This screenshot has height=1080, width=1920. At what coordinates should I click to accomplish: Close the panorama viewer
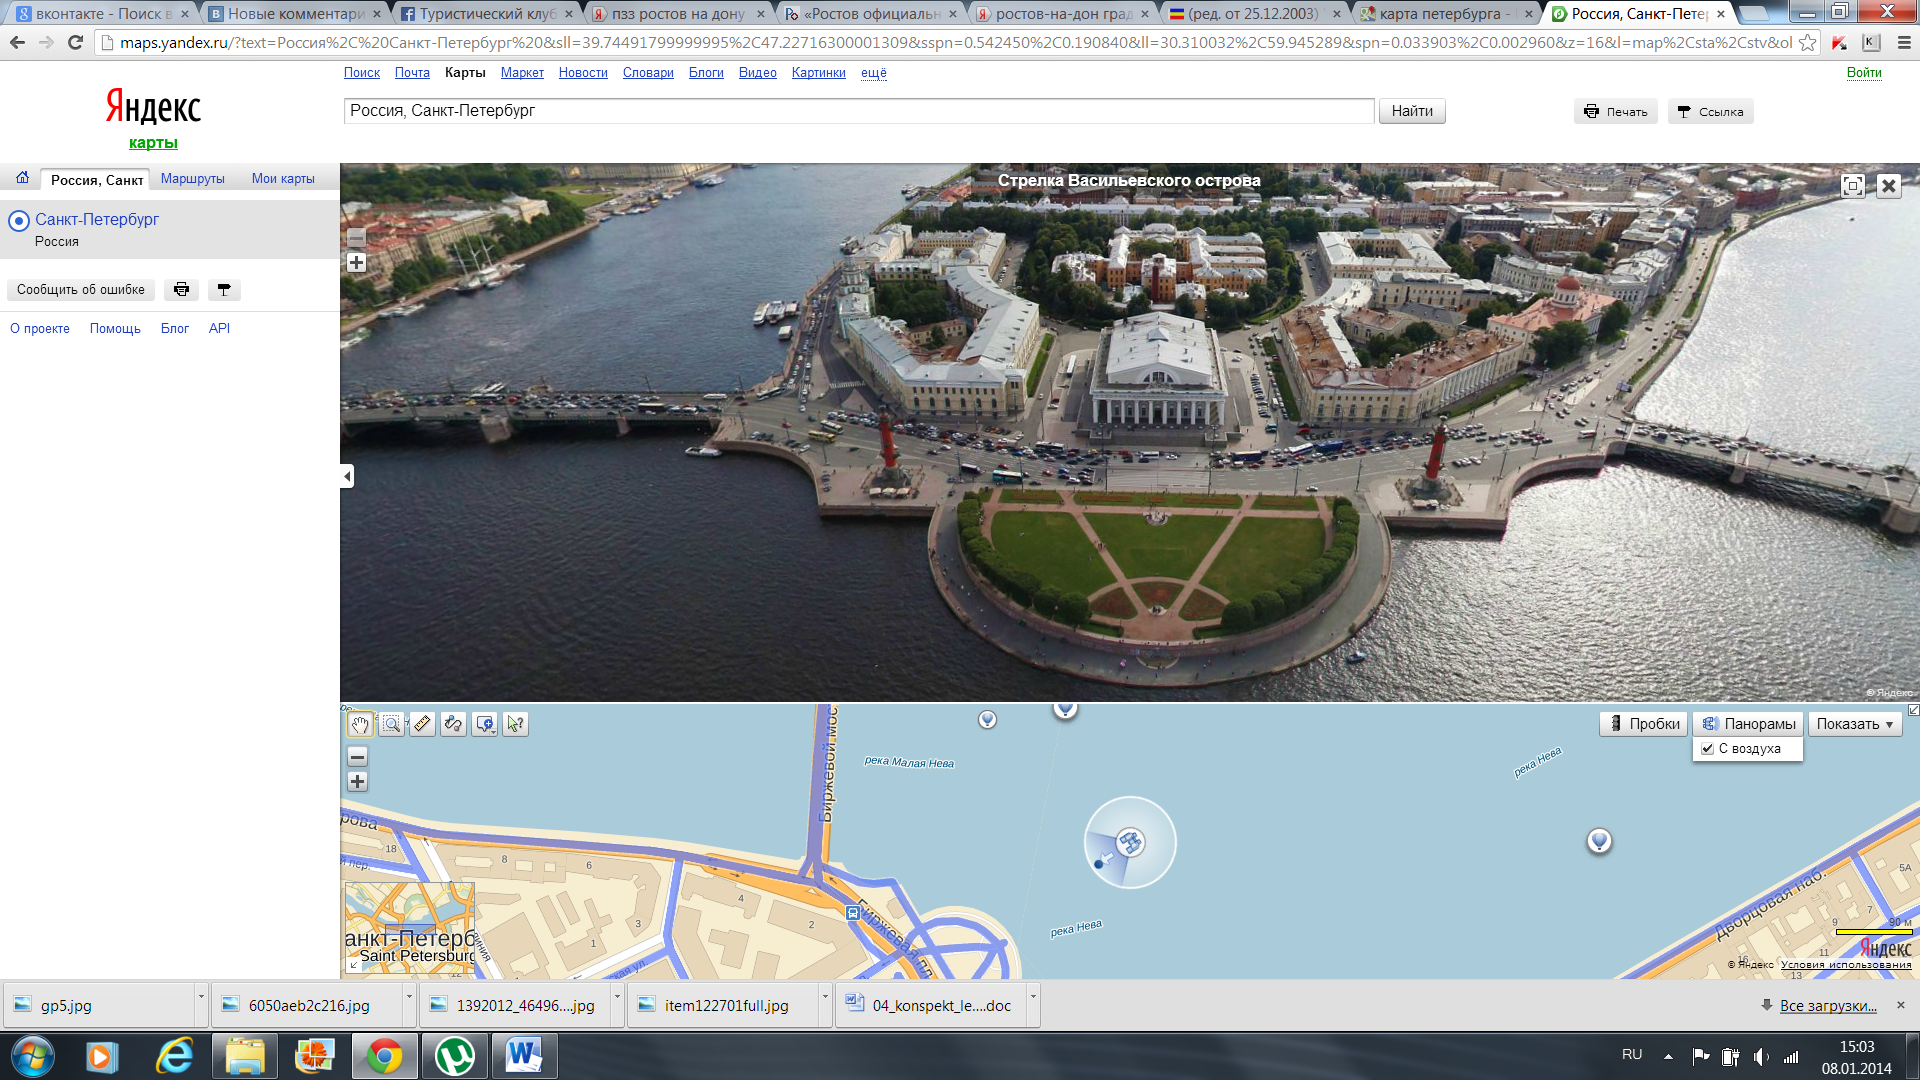(x=1888, y=186)
